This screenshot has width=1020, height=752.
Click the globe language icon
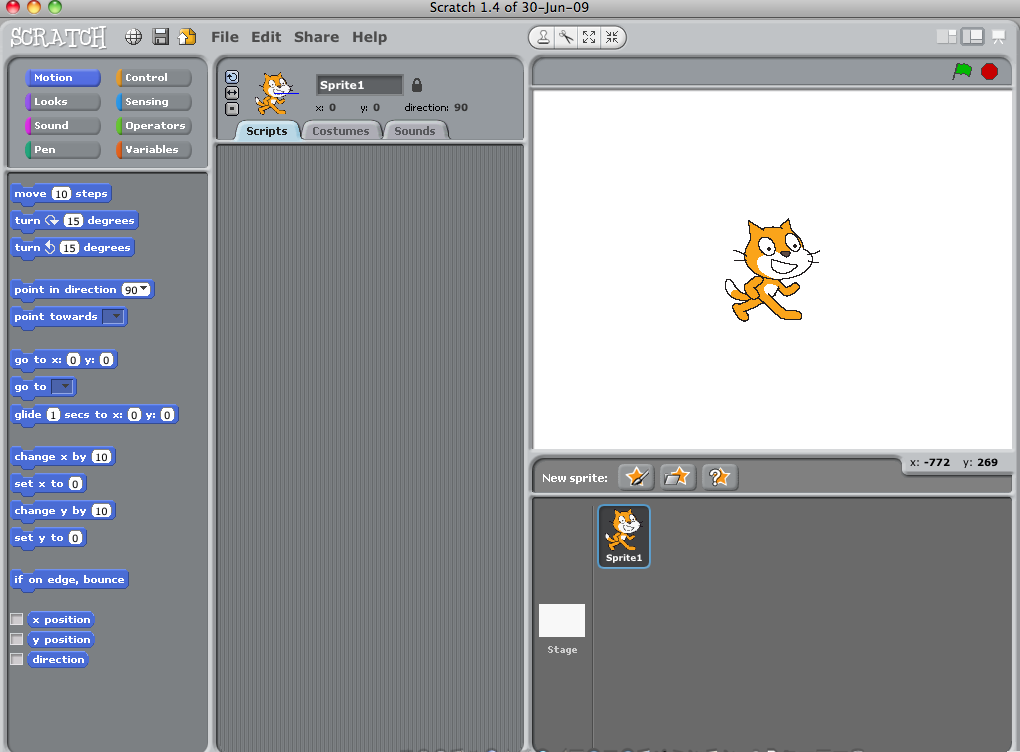tap(133, 37)
